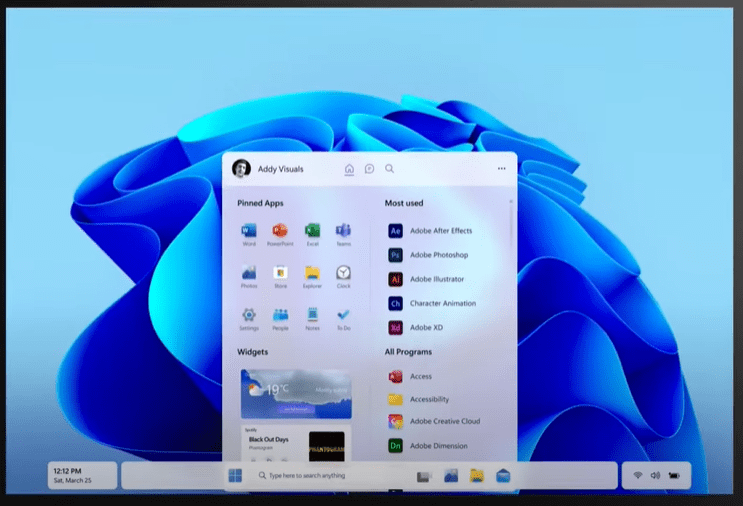Open the Clock pinned app
743x506 pixels.
point(344,276)
